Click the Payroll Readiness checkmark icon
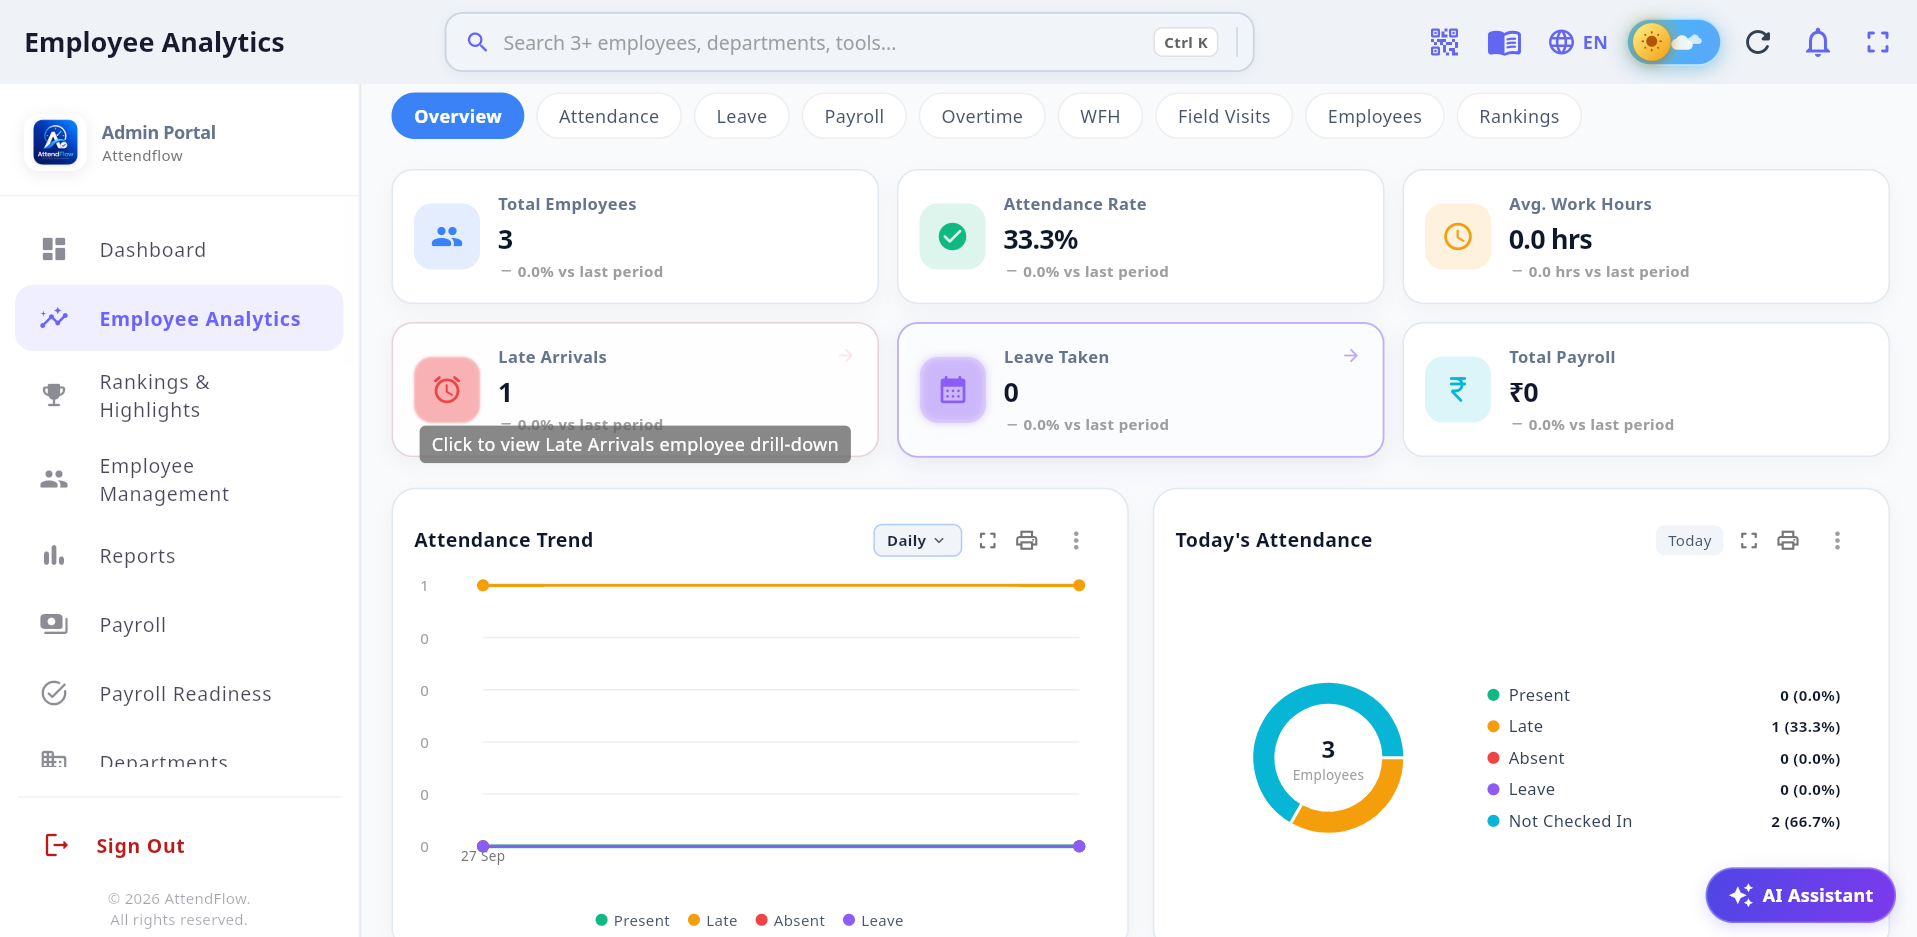Viewport: 1917px width, 937px height. (x=54, y=694)
